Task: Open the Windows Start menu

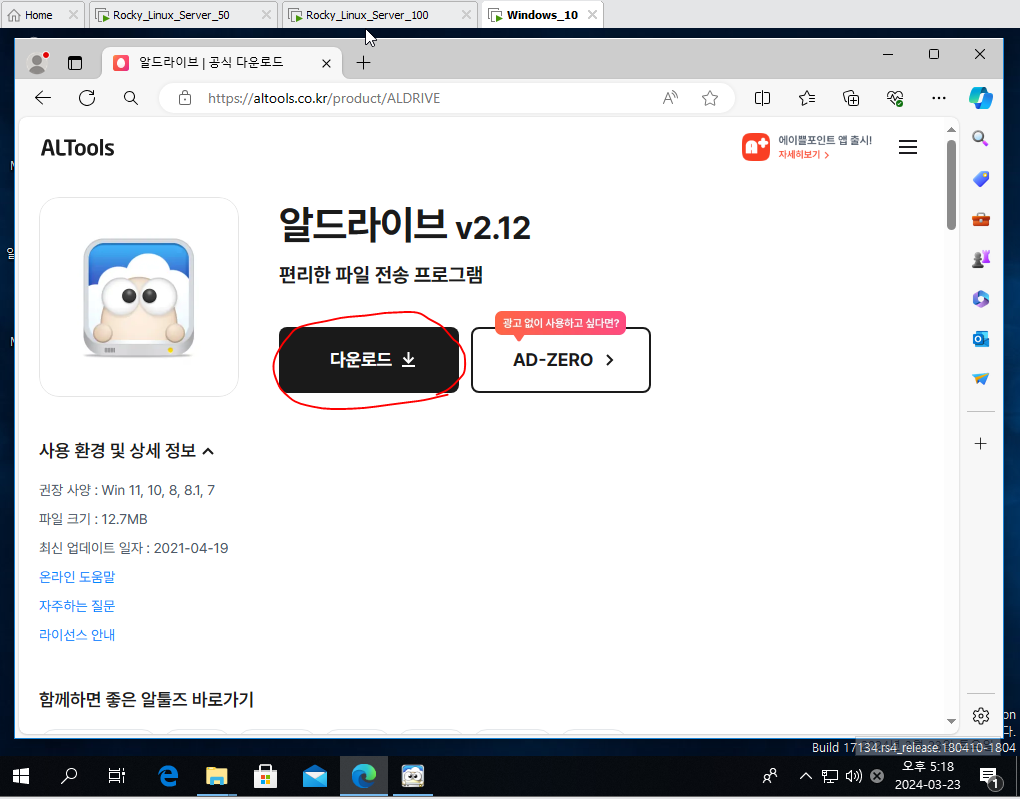Action: 21,776
